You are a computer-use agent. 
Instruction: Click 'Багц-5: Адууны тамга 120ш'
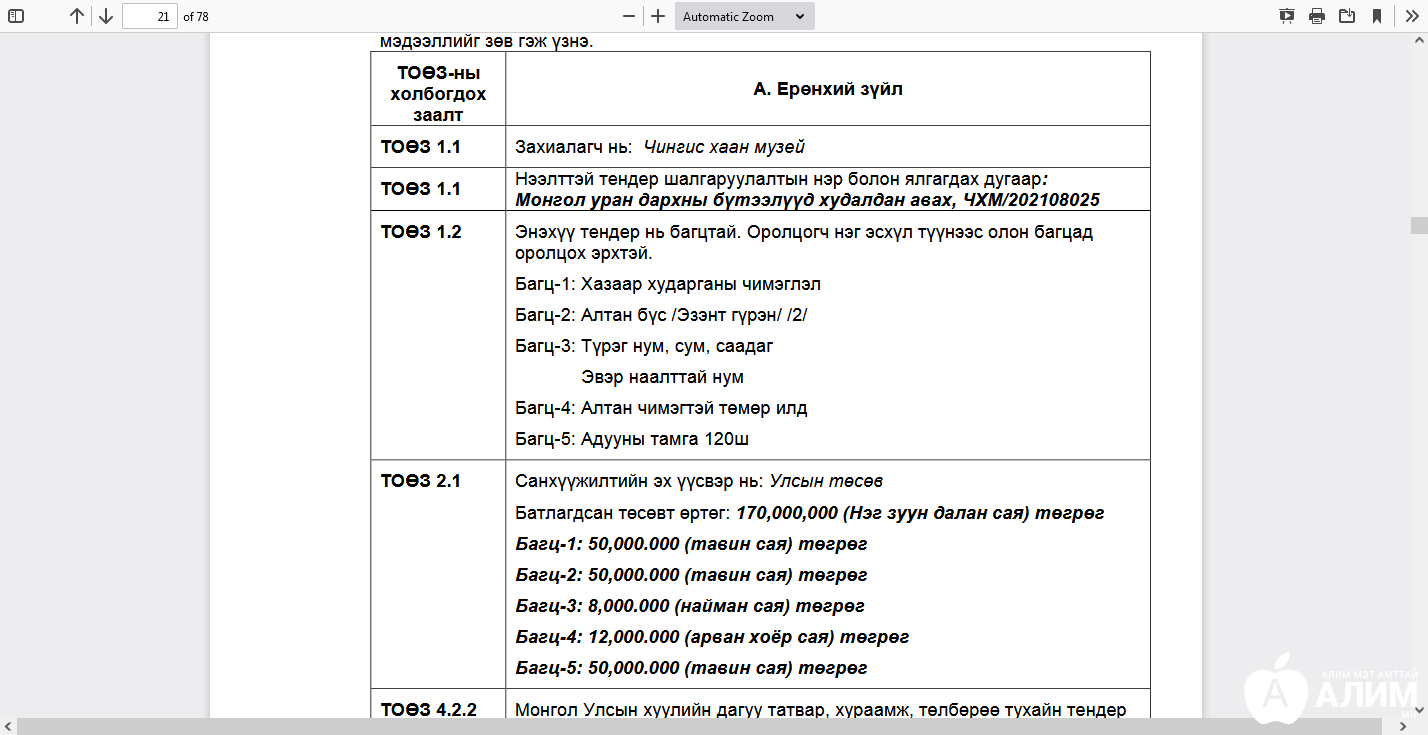632,439
